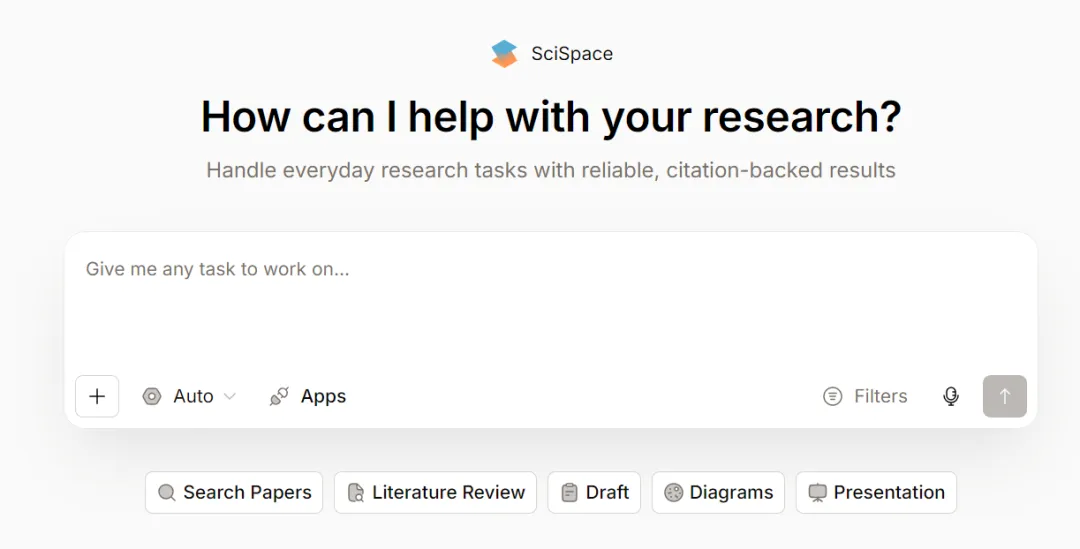Select the Literature Review task chip
This screenshot has height=549, width=1080.
[x=448, y=493]
